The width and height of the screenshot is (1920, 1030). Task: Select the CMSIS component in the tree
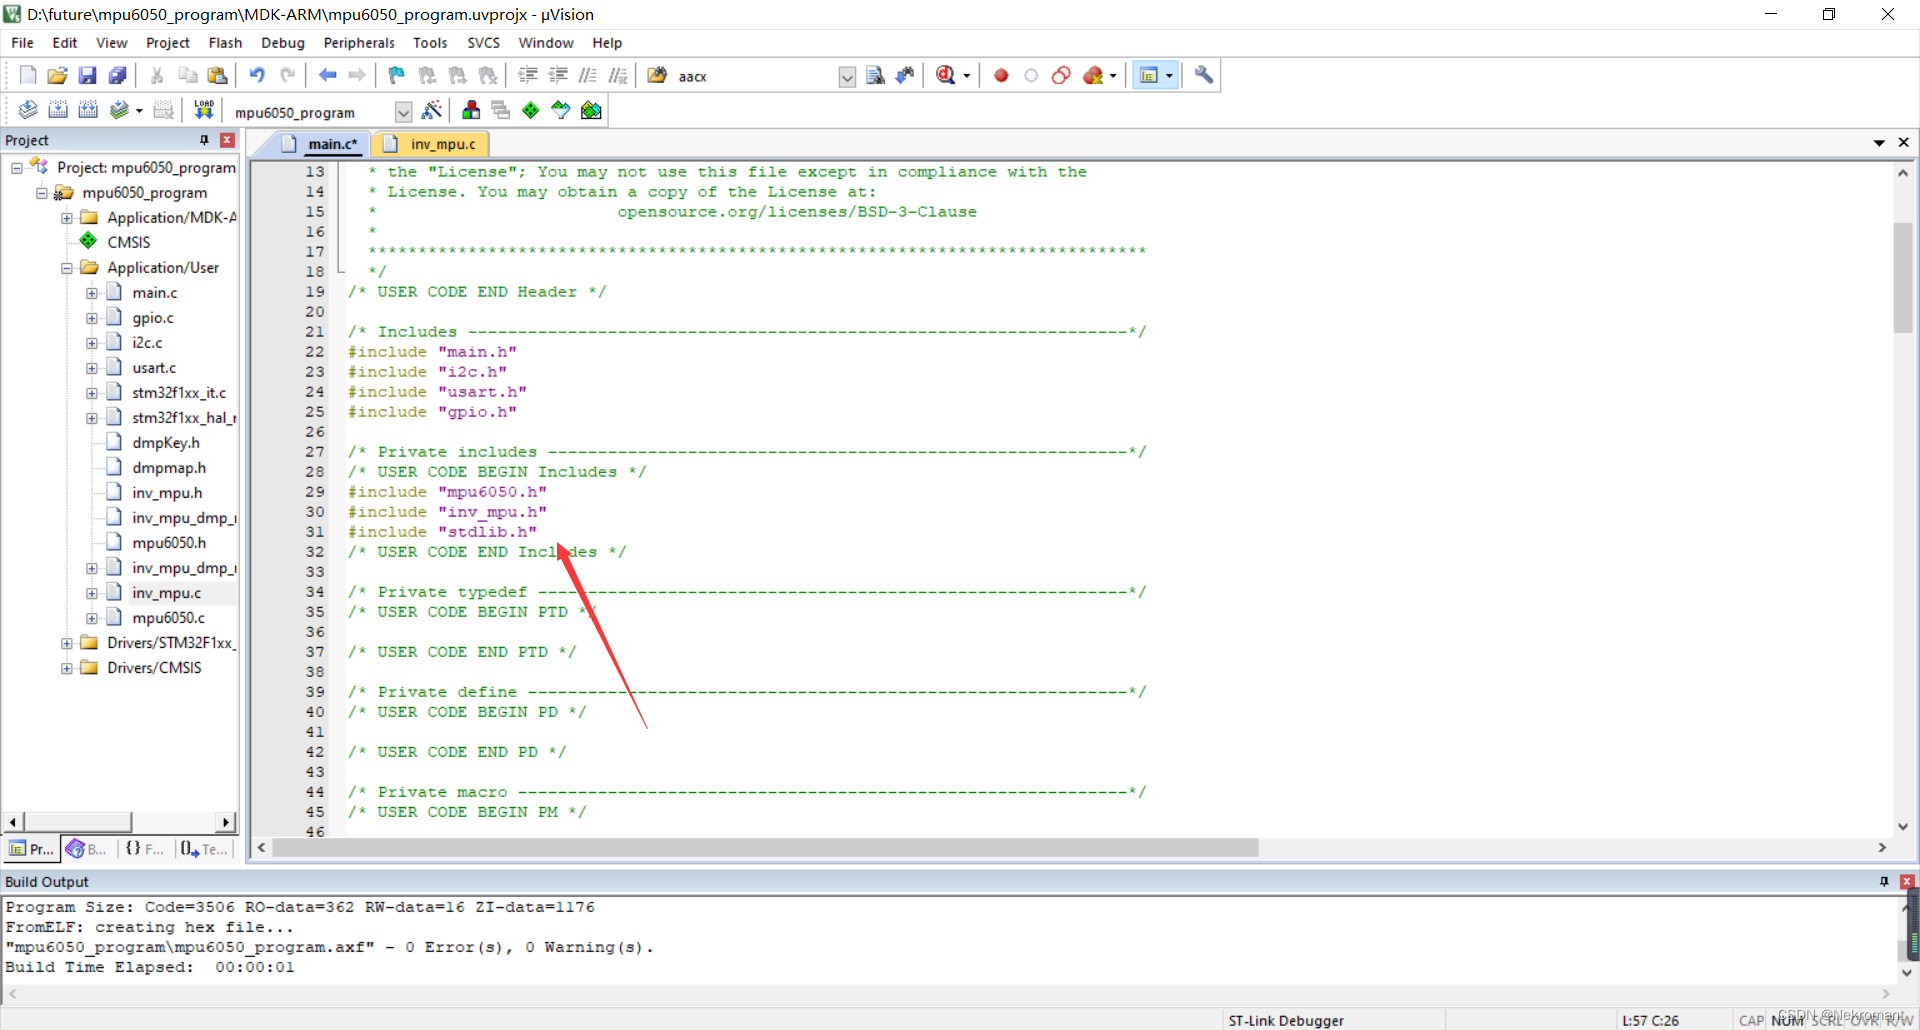pos(128,242)
